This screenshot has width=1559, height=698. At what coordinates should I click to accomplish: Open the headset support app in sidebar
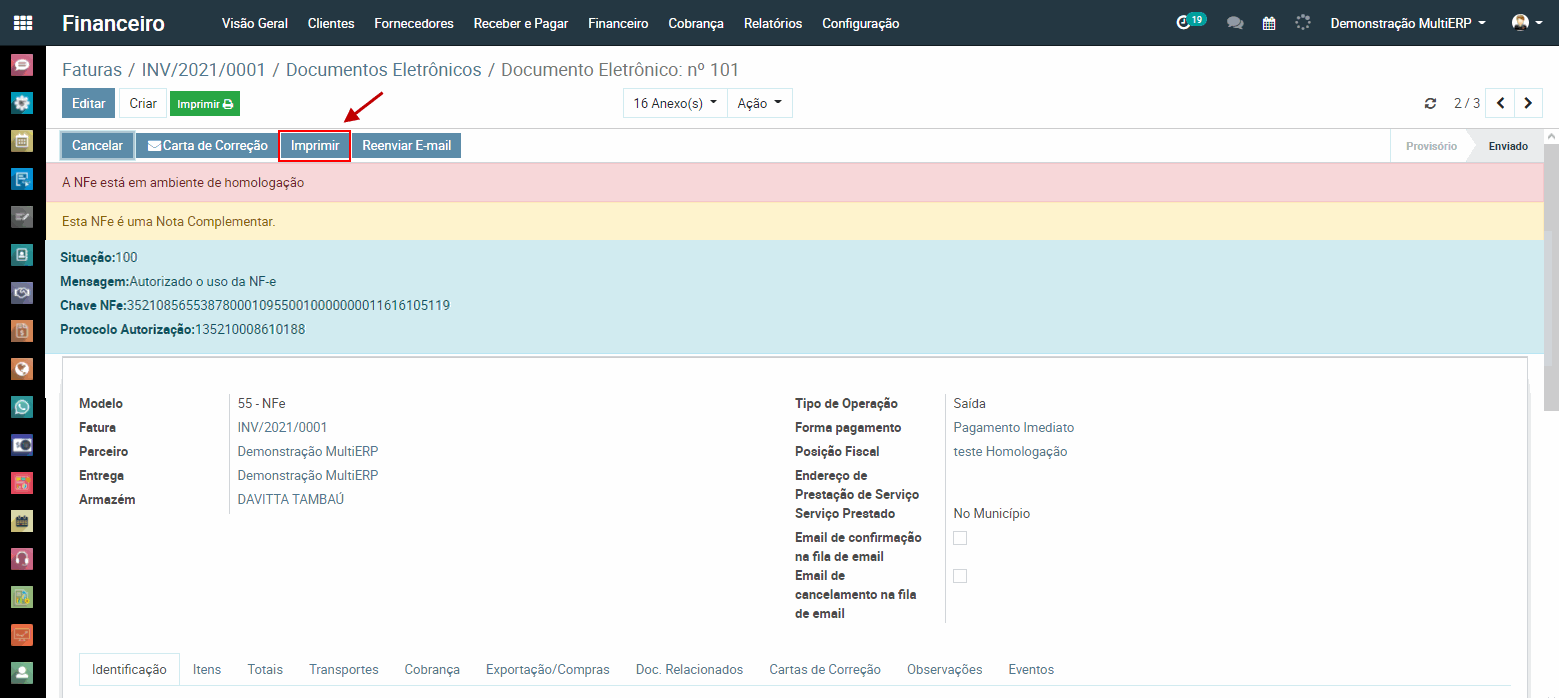22,558
